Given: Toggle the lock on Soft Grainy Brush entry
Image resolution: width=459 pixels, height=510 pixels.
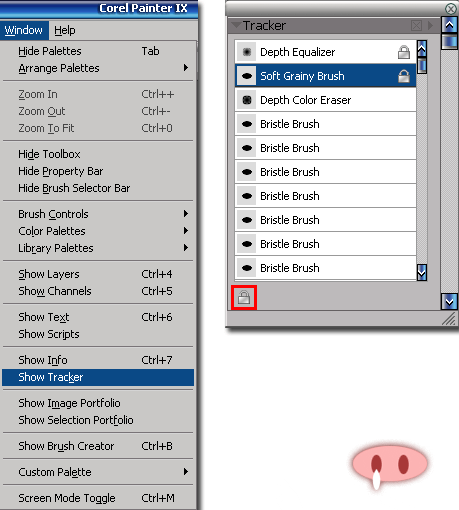Looking at the screenshot, I should 404,76.
